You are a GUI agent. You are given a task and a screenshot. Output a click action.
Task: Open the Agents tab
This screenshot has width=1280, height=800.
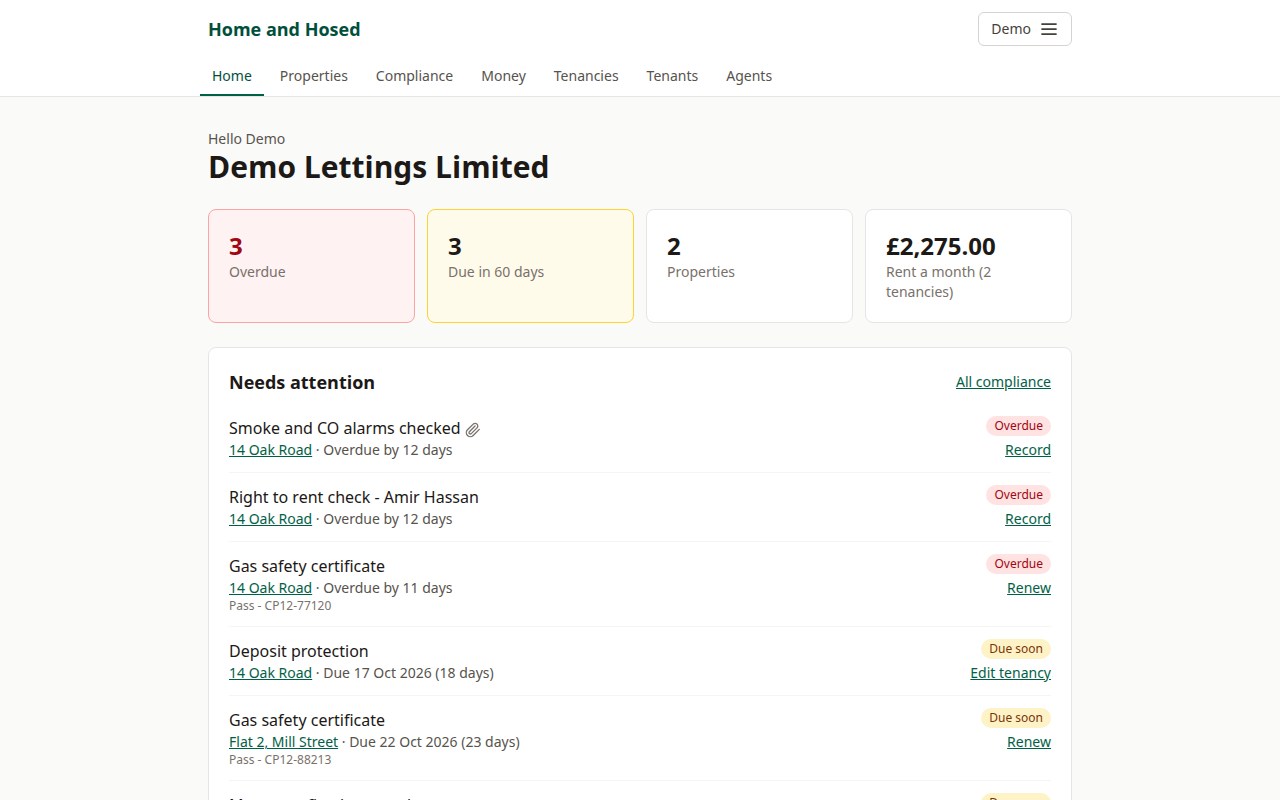(x=749, y=76)
